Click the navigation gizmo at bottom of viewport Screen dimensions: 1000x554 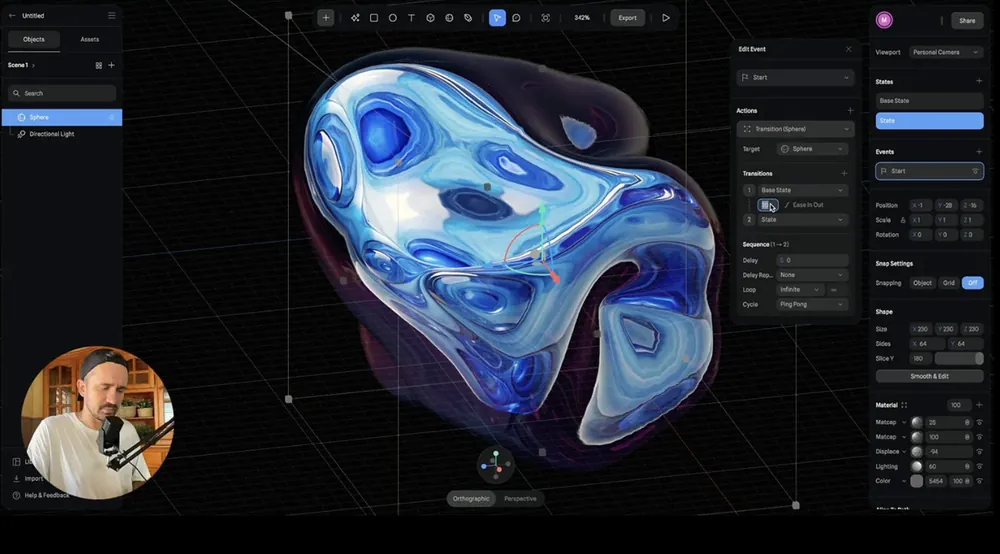click(x=496, y=464)
